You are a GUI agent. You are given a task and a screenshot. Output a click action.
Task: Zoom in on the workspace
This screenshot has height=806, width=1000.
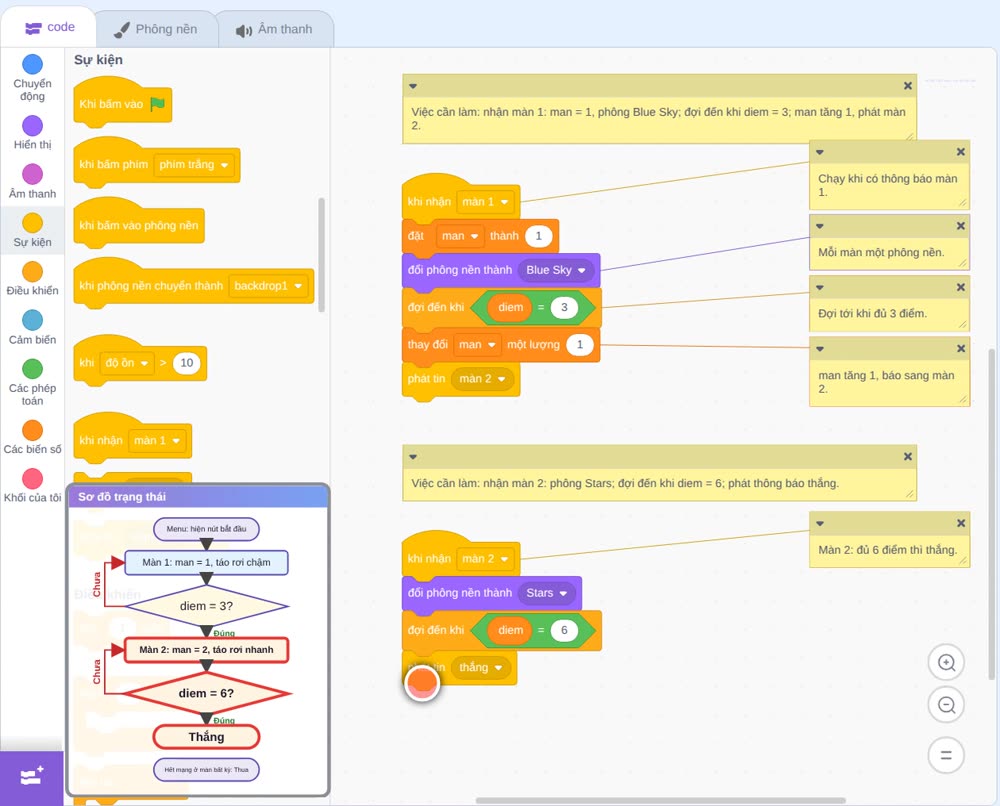[946, 663]
